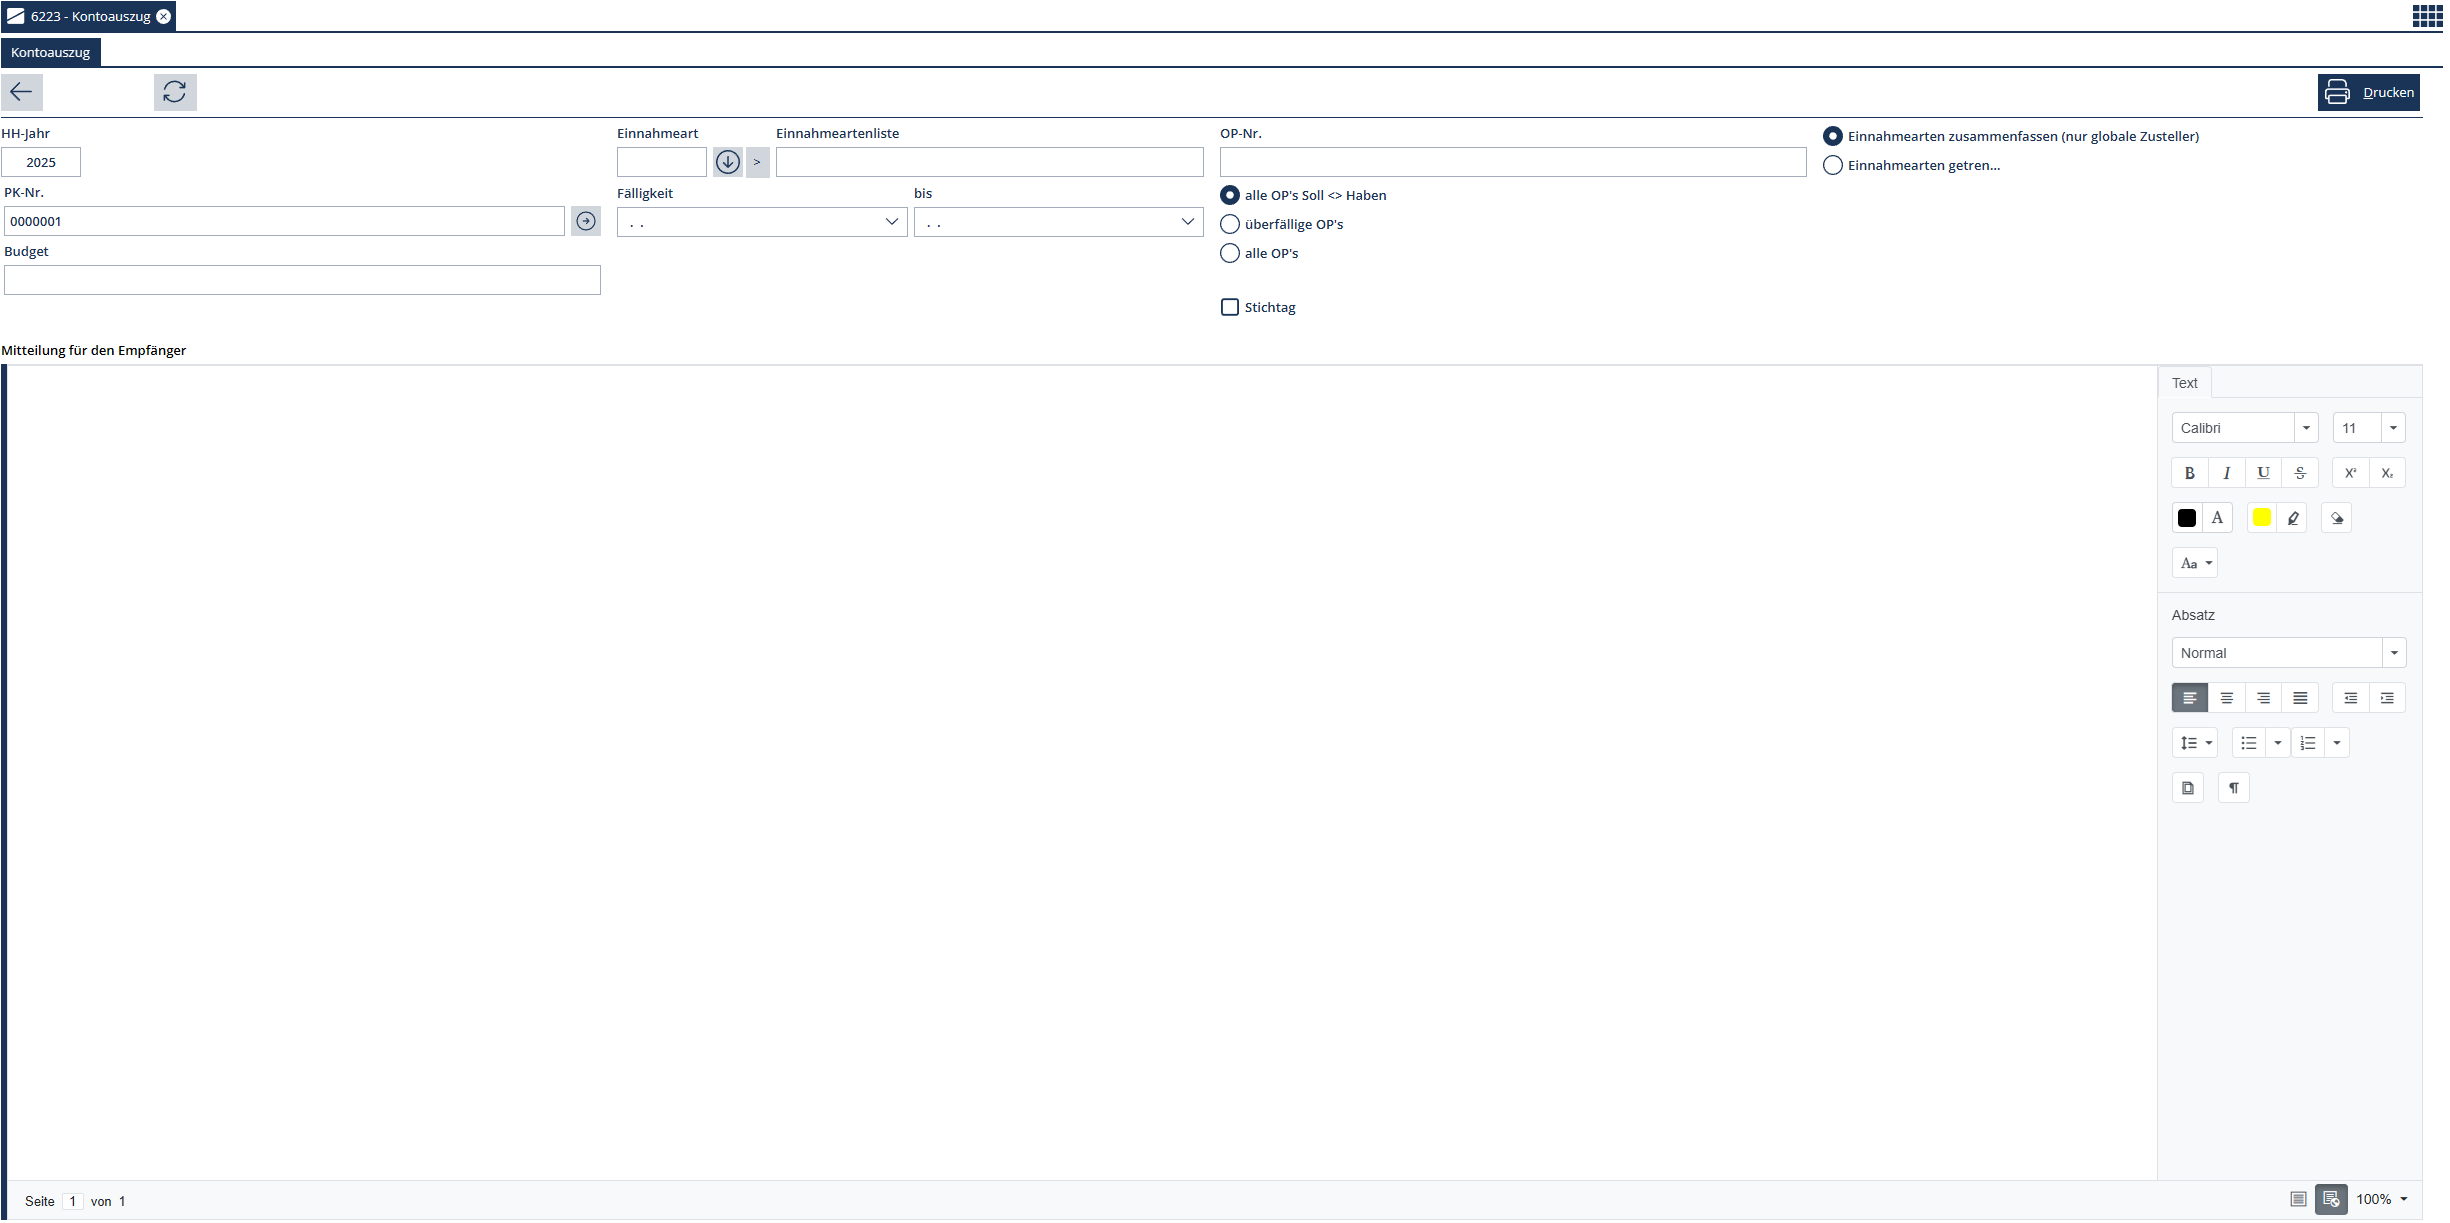Open the Fälligkeit date dropdown
Screen dimensions: 2450x1223
891,222
